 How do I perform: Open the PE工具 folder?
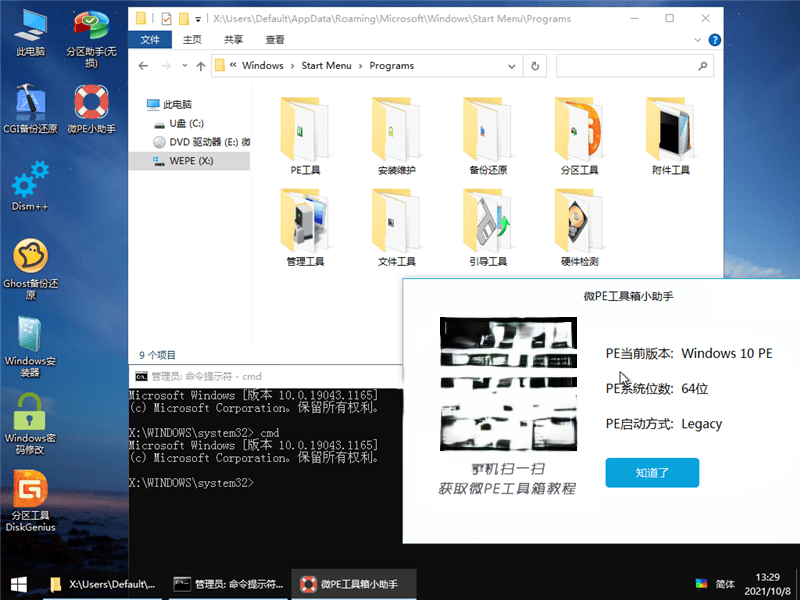pos(305,136)
